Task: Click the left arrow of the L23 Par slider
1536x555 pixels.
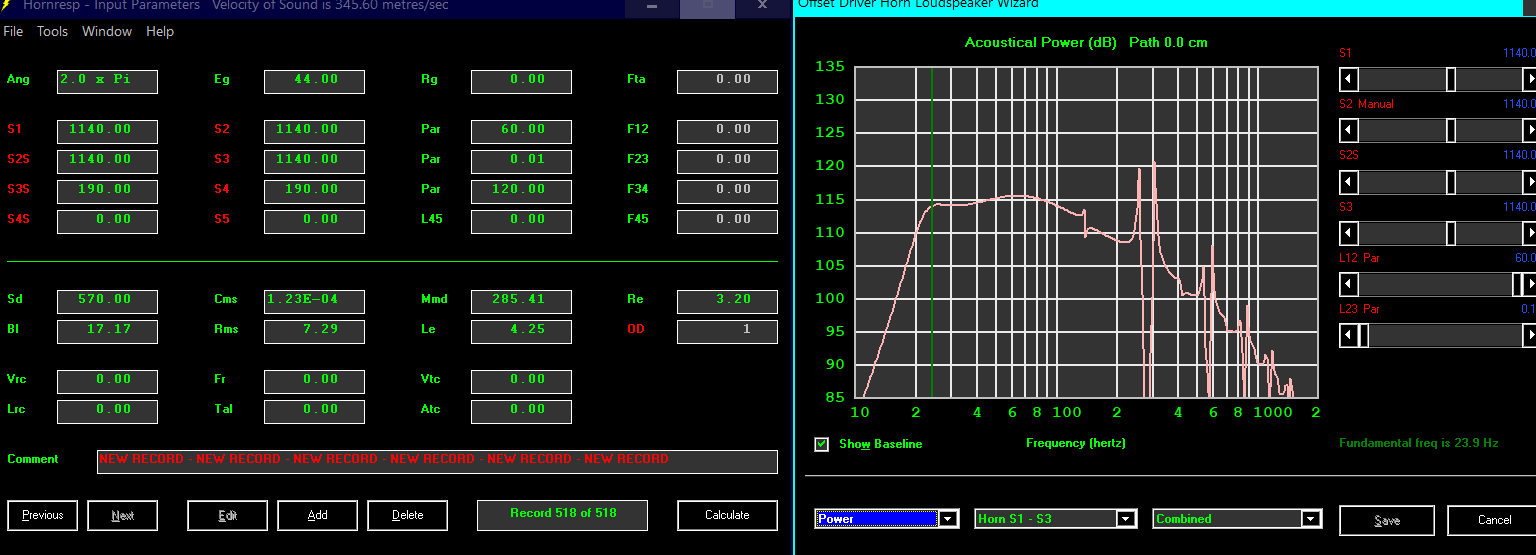Action: click(1348, 336)
